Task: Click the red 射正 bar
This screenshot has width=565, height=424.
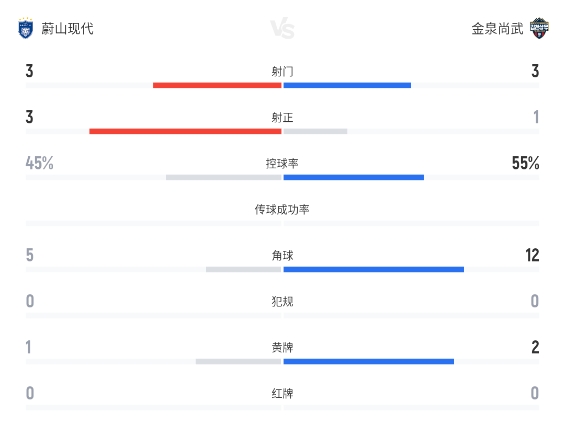Action: 185,131
